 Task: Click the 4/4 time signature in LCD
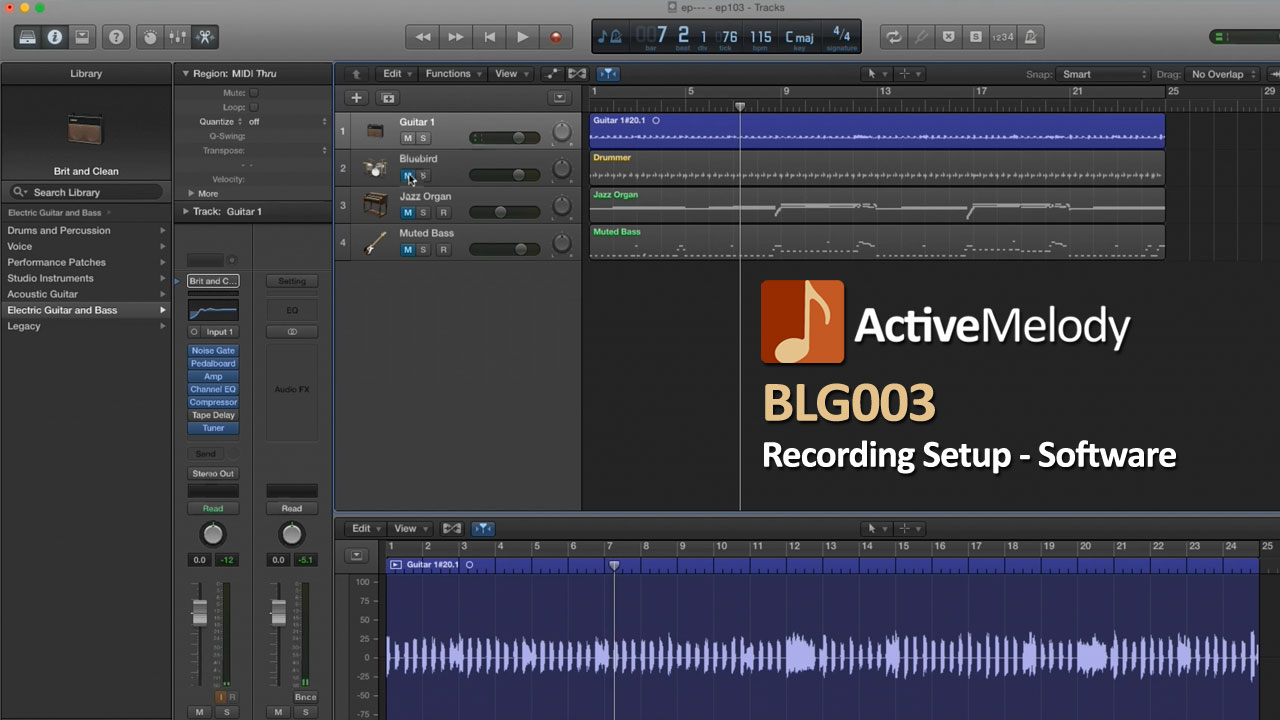click(x=841, y=34)
